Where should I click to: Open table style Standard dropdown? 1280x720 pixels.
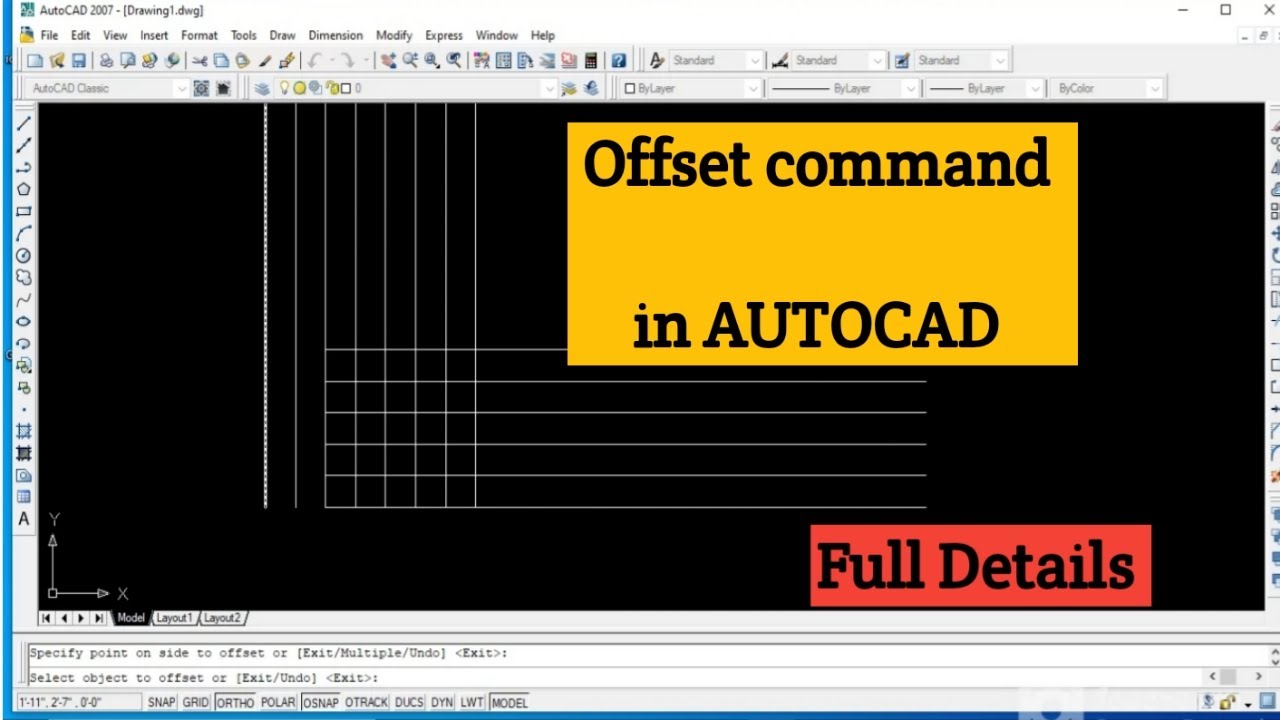pyautogui.click(x=999, y=60)
